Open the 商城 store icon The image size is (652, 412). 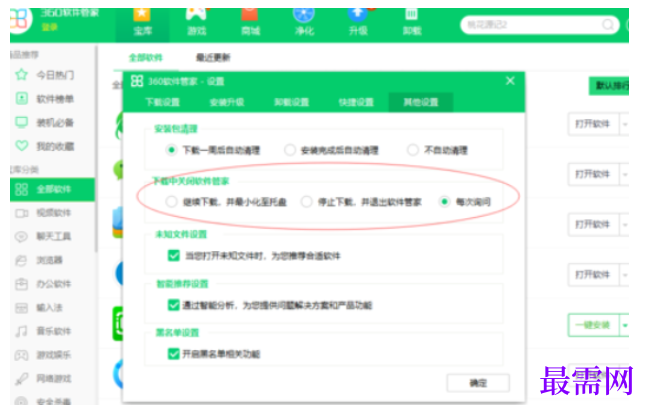pyautogui.click(x=250, y=14)
